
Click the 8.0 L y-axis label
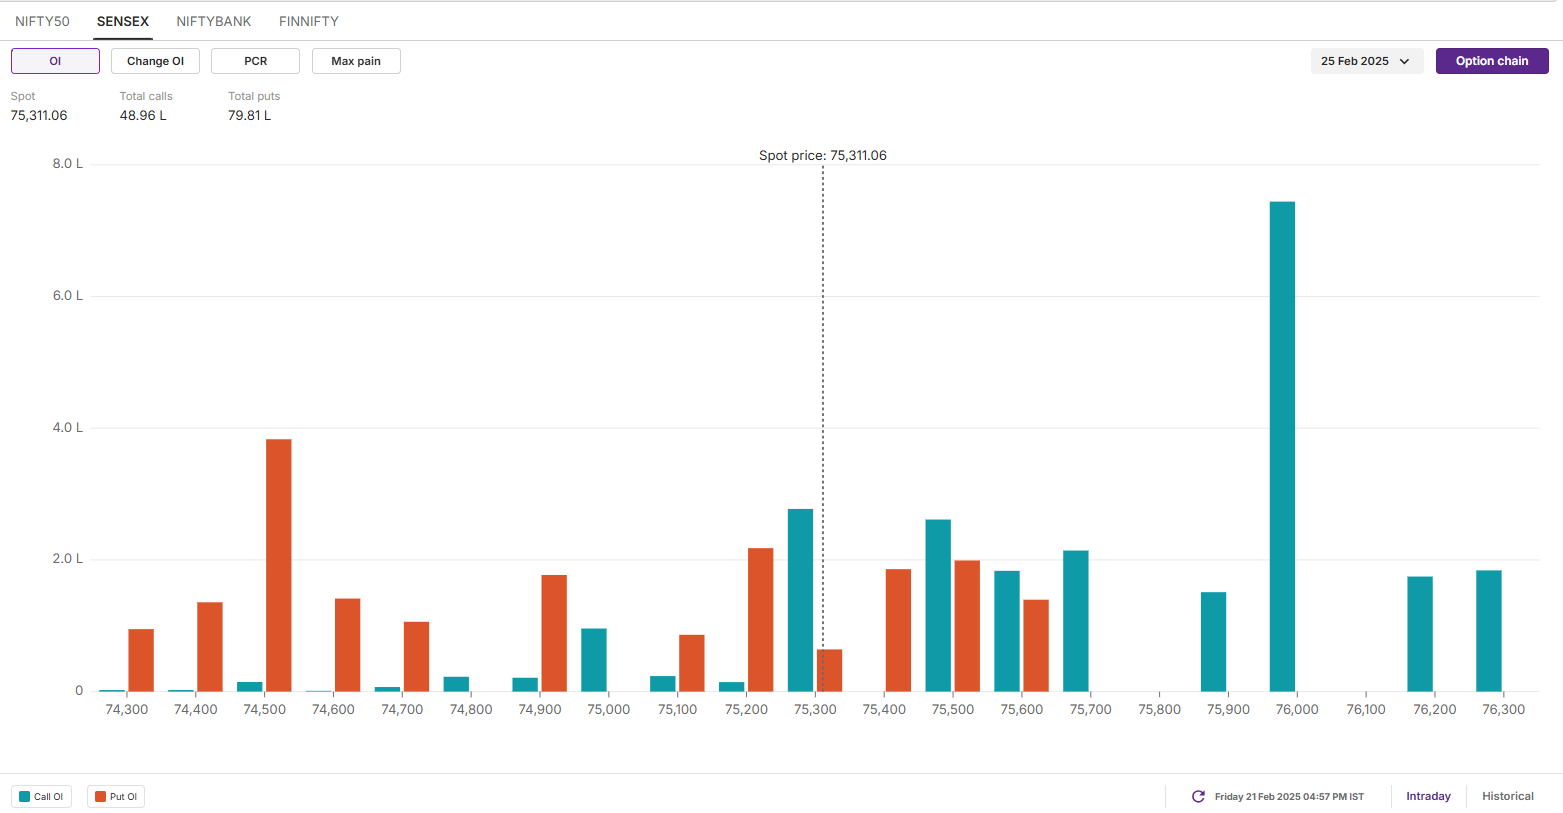pyautogui.click(x=68, y=164)
